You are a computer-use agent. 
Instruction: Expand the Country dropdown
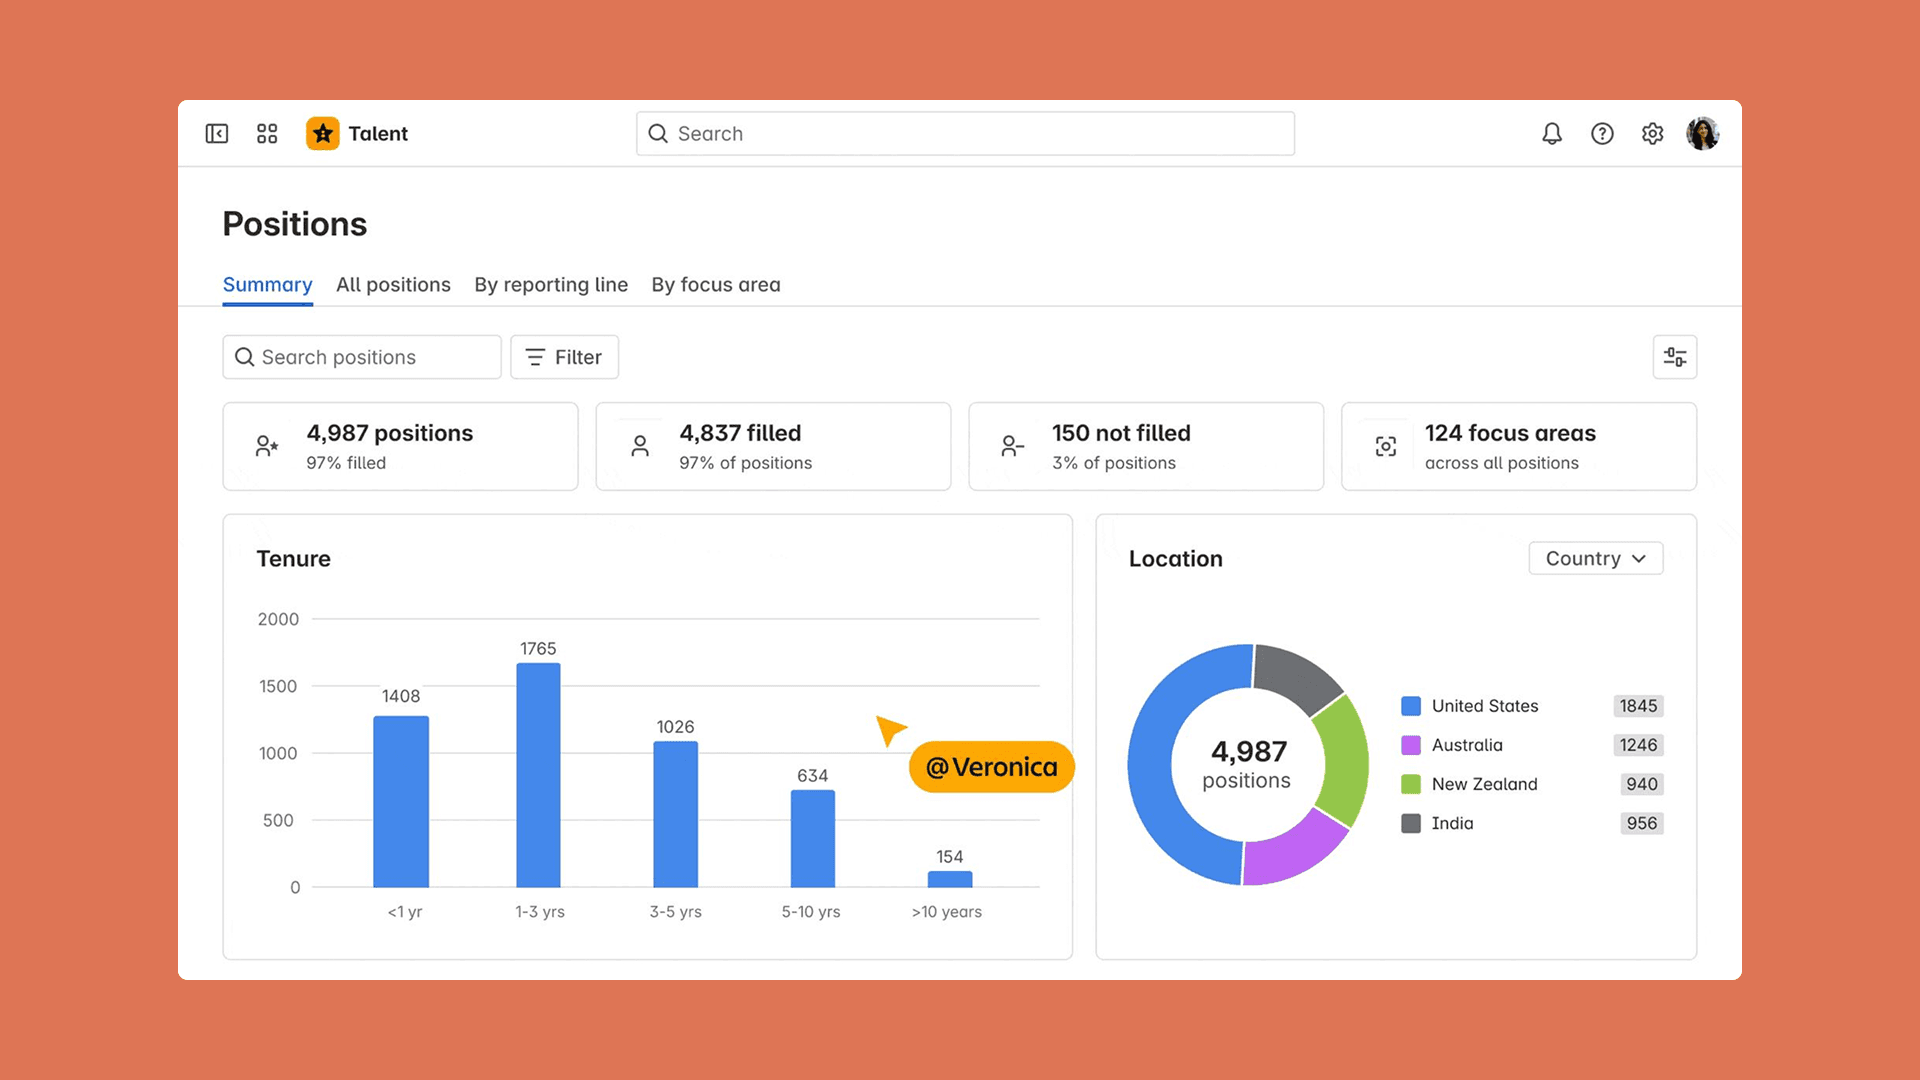(1596, 558)
